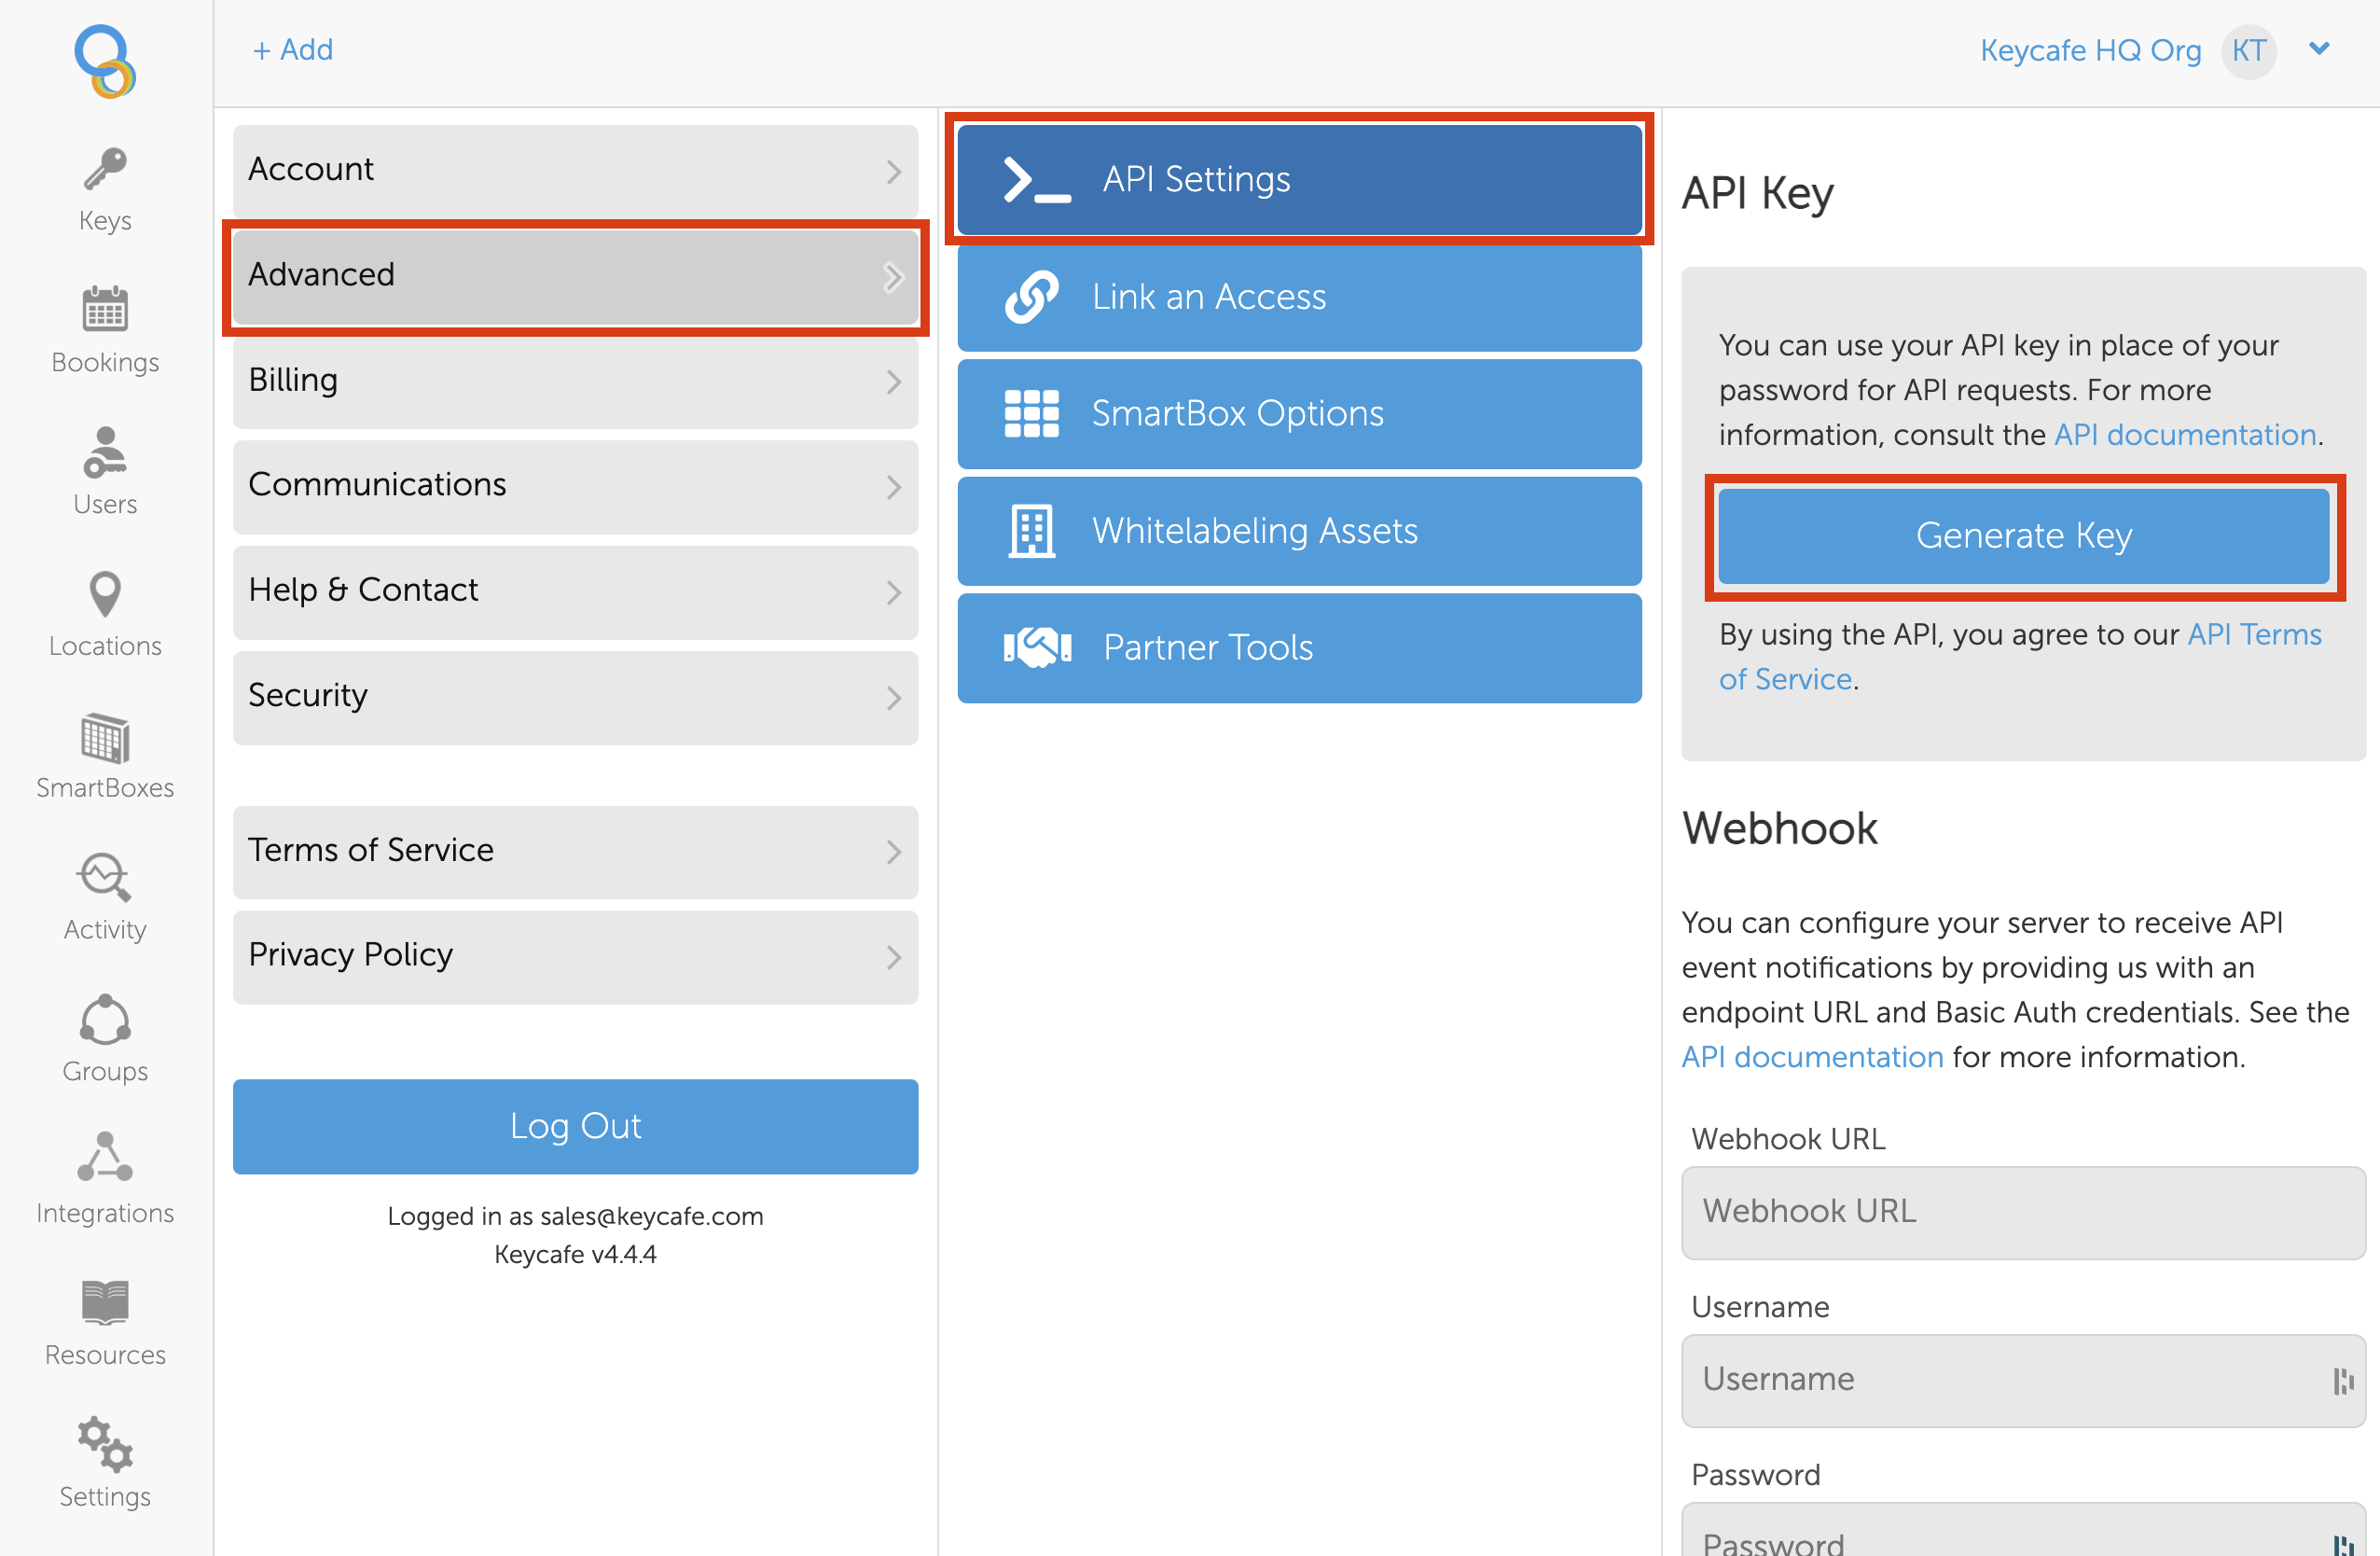Click the terminal icon on API Settings
Image resolution: width=2380 pixels, height=1556 pixels.
click(x=1037, y=181)
